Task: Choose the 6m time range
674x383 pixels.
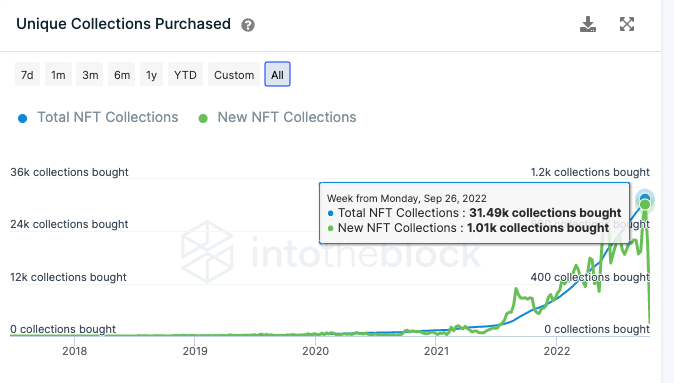Action: (122, 74)
